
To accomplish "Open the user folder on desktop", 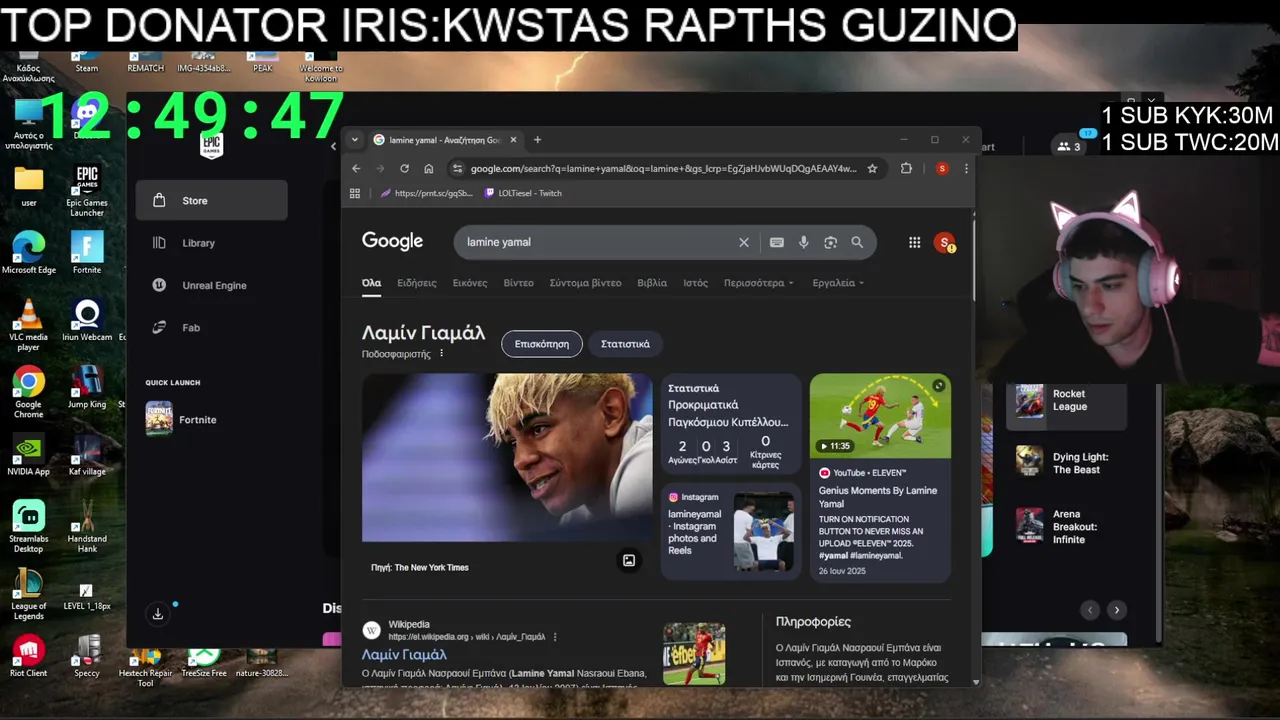I will (x=28, y=186).
